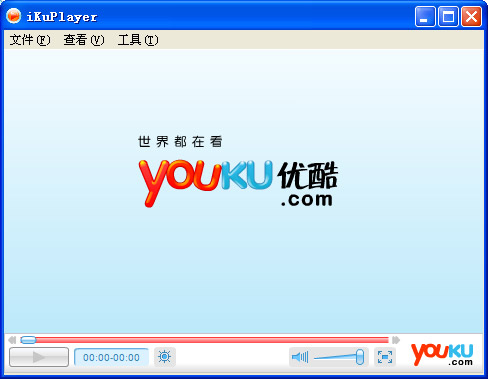Click the iKuPlayer title bar app icon
The width and height of the screenshot is (488, 379).
point(14,16)
